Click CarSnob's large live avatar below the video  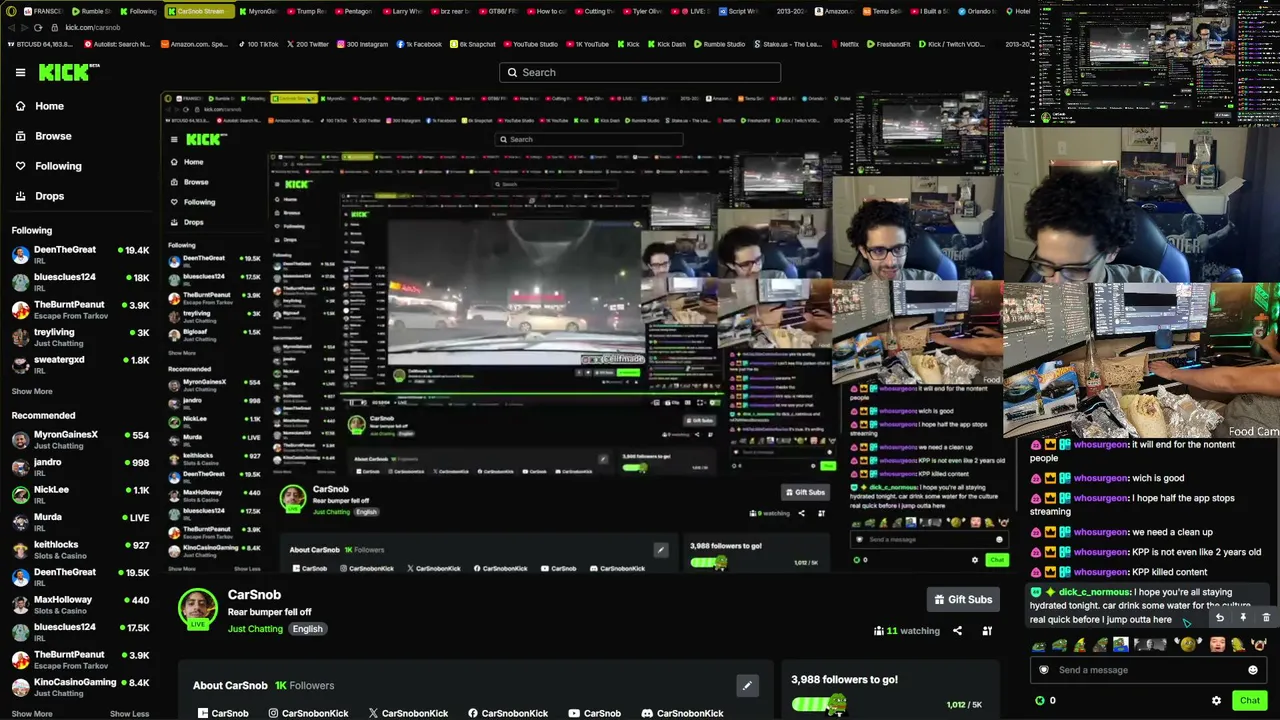click(198, 608)
